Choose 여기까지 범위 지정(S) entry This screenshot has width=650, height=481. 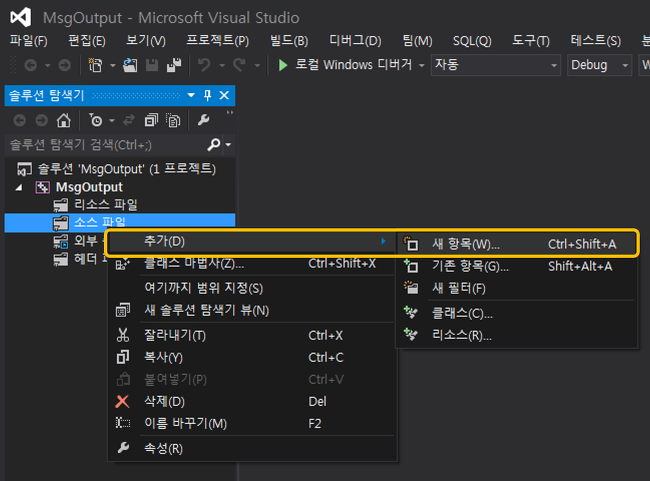point(252,288)
